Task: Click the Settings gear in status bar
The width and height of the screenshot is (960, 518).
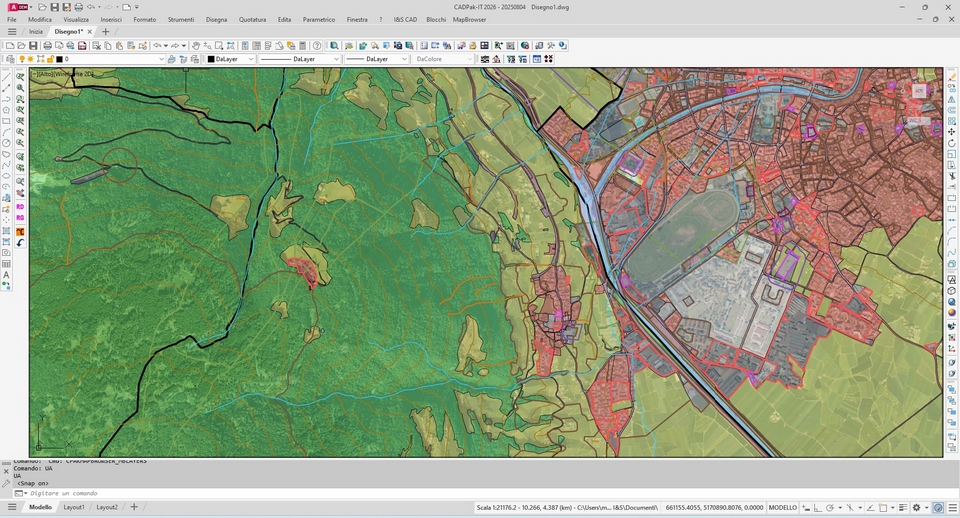Action: tap(916, 508)
